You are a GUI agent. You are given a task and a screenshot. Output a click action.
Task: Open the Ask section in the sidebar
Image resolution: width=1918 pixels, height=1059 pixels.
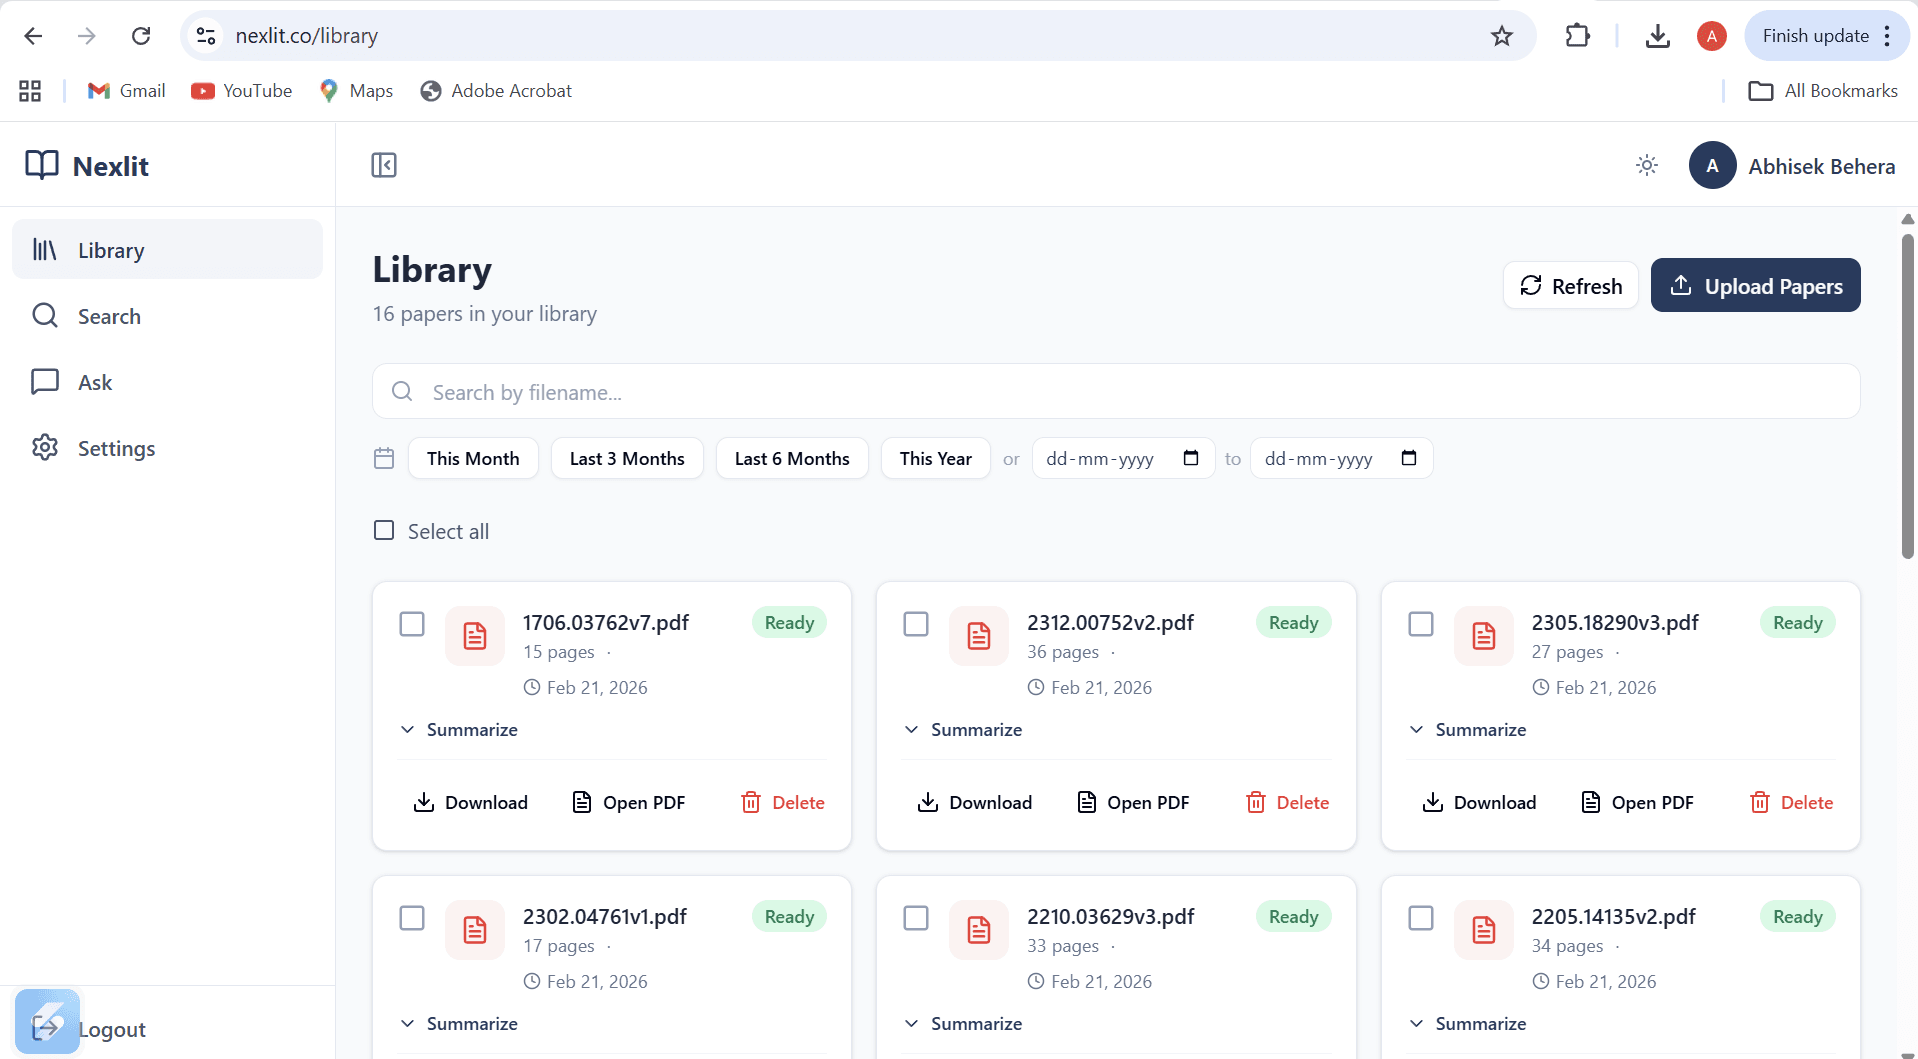tap(94, 381)
